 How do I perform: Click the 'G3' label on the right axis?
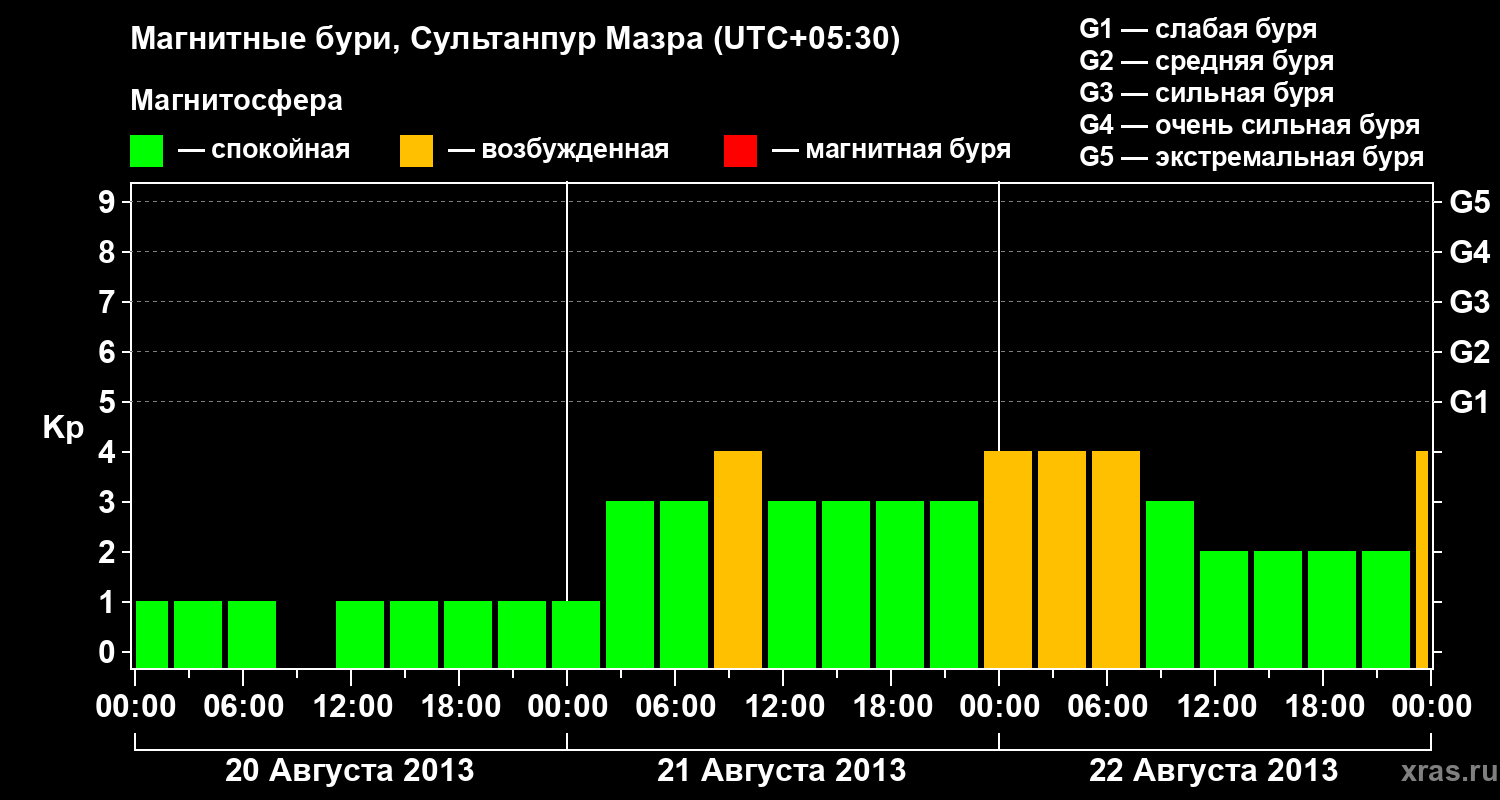(1469, 302)
